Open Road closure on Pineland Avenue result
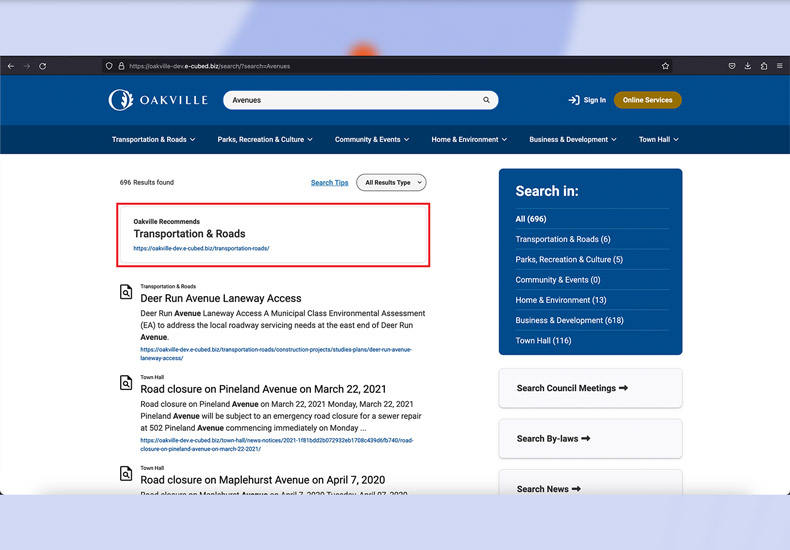This screenshot has height=550, width=790. click(x=263, y=389)
